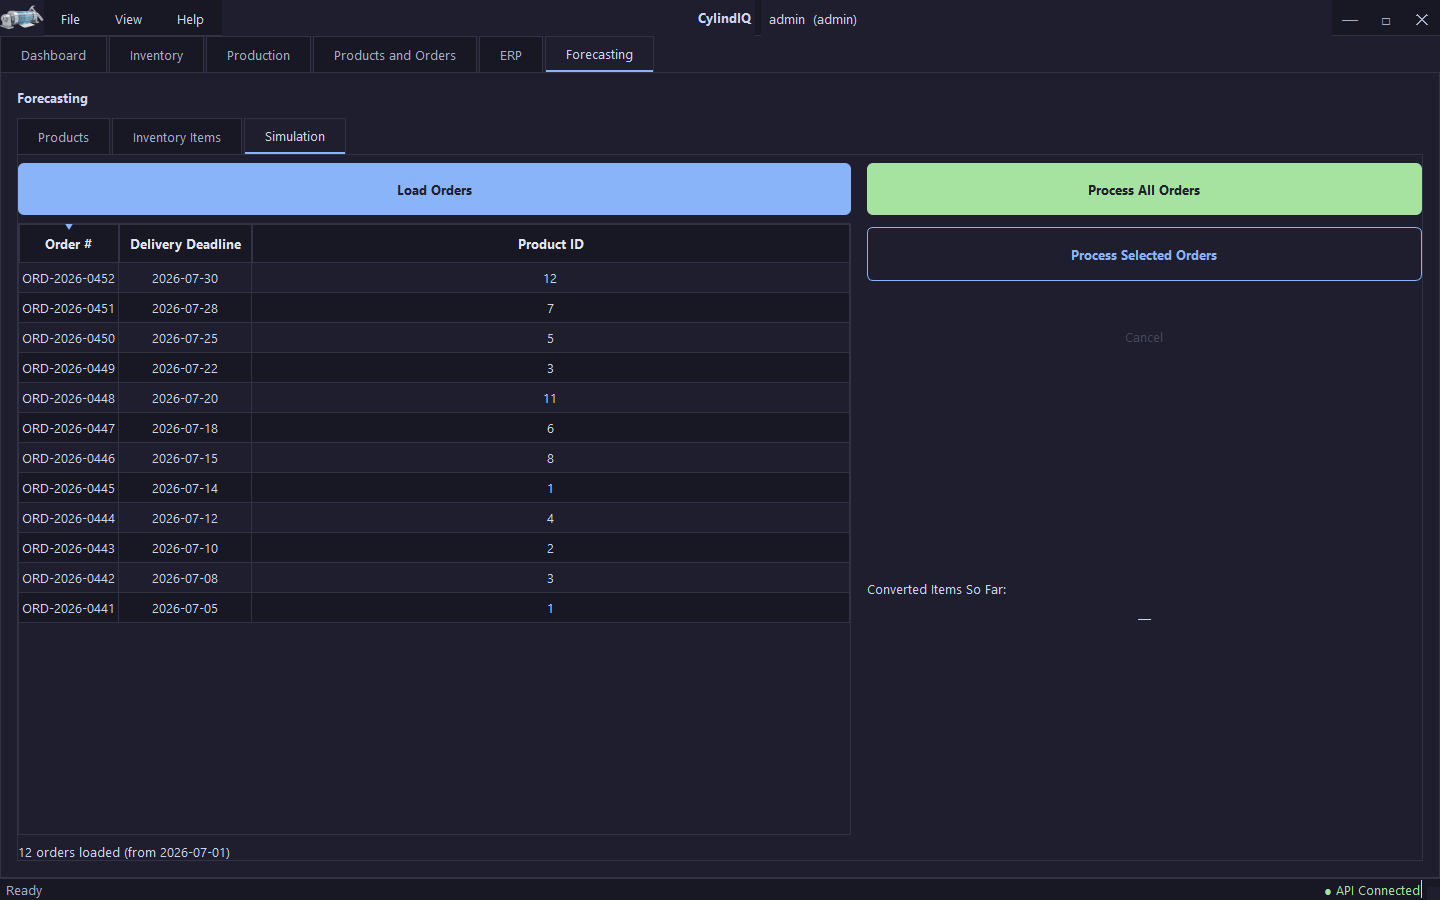Click the deadline cell 2026-07-25
The image size is (1440, 900).
pos(185,338)
